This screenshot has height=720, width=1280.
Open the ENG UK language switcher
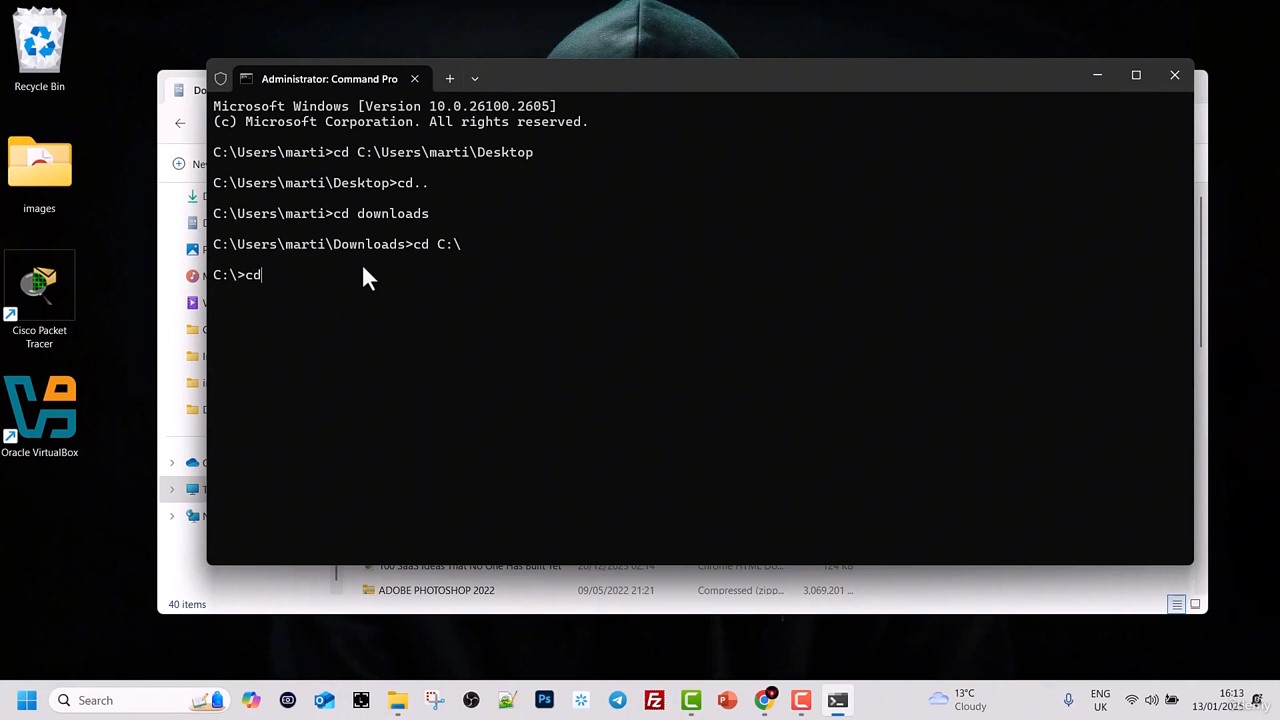[1100, 700]
